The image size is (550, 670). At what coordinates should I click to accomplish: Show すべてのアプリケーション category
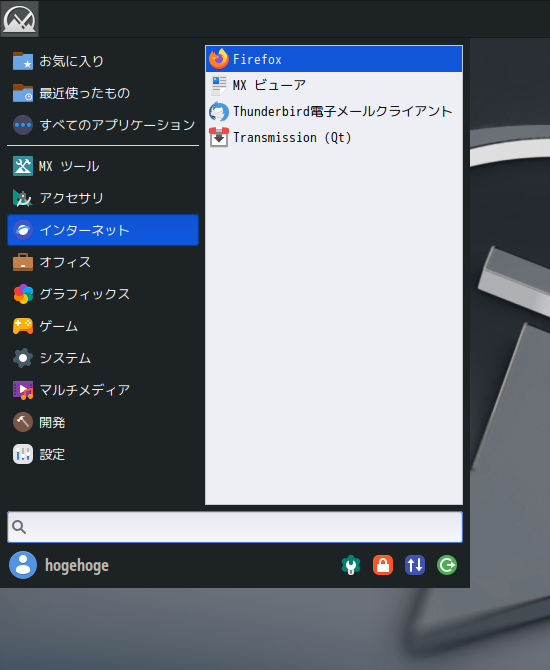103,125
